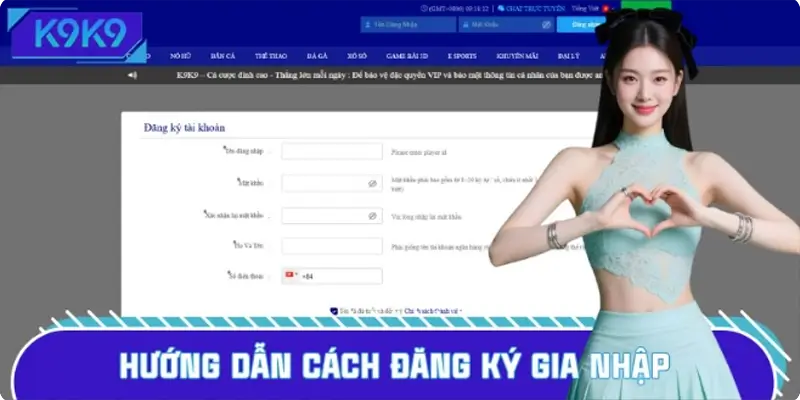Click the chat bubble icon for live chat
Screen dimensions: 800x400
point(501,9)
